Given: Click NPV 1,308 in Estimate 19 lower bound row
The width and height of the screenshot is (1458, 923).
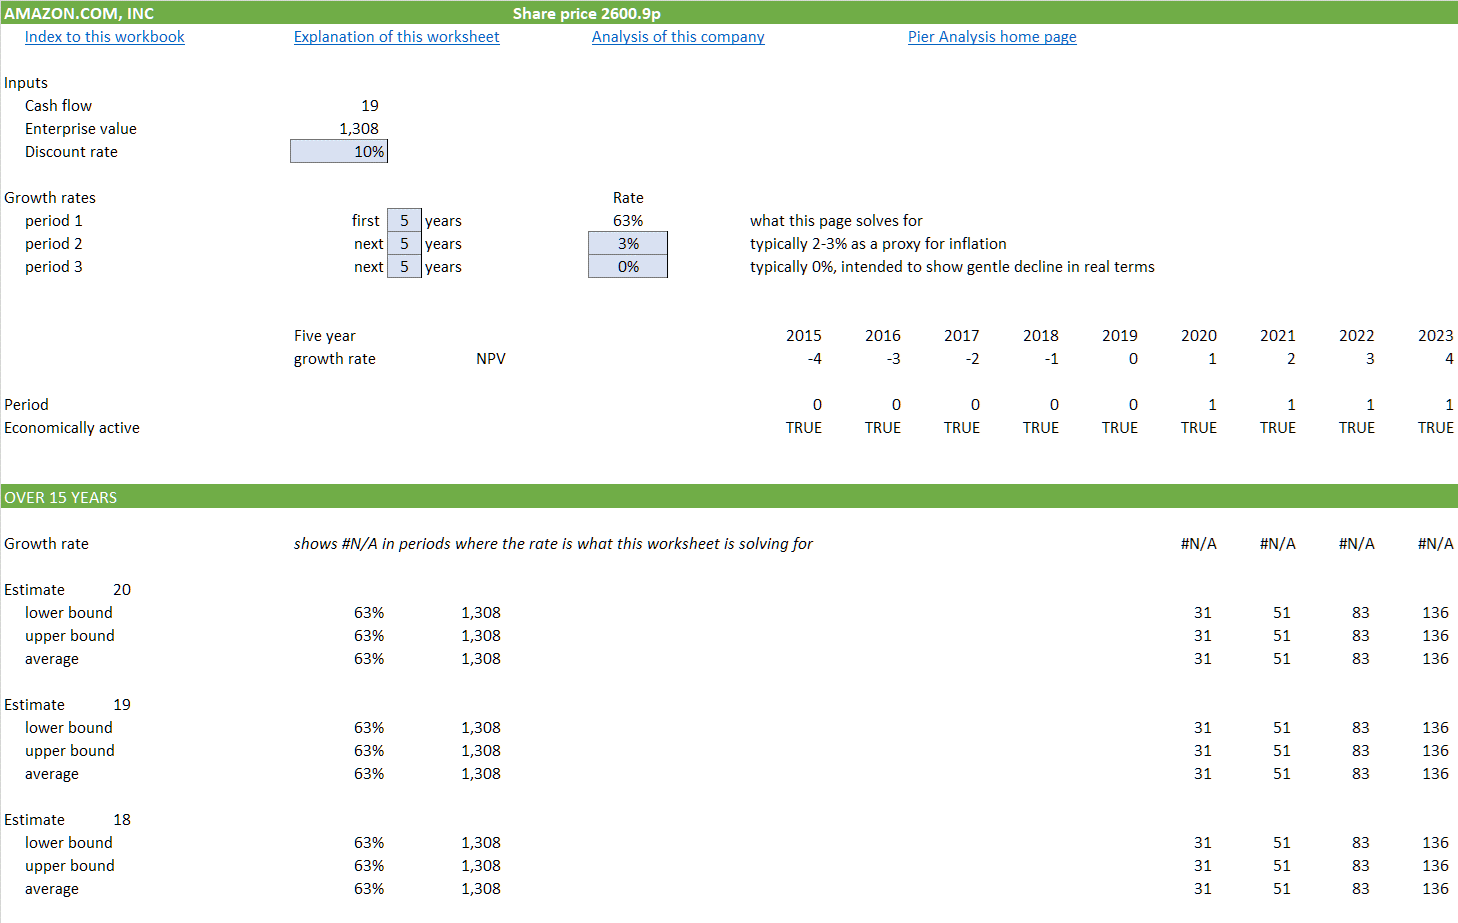Looking at the screenshot, I should click(481, 727).
